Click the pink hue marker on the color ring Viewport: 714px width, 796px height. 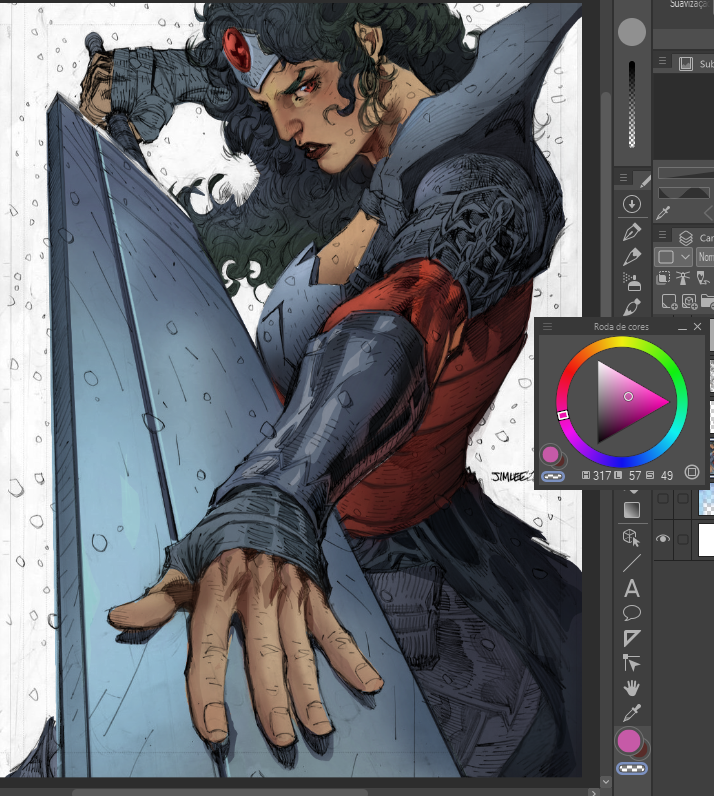point(563,415)
